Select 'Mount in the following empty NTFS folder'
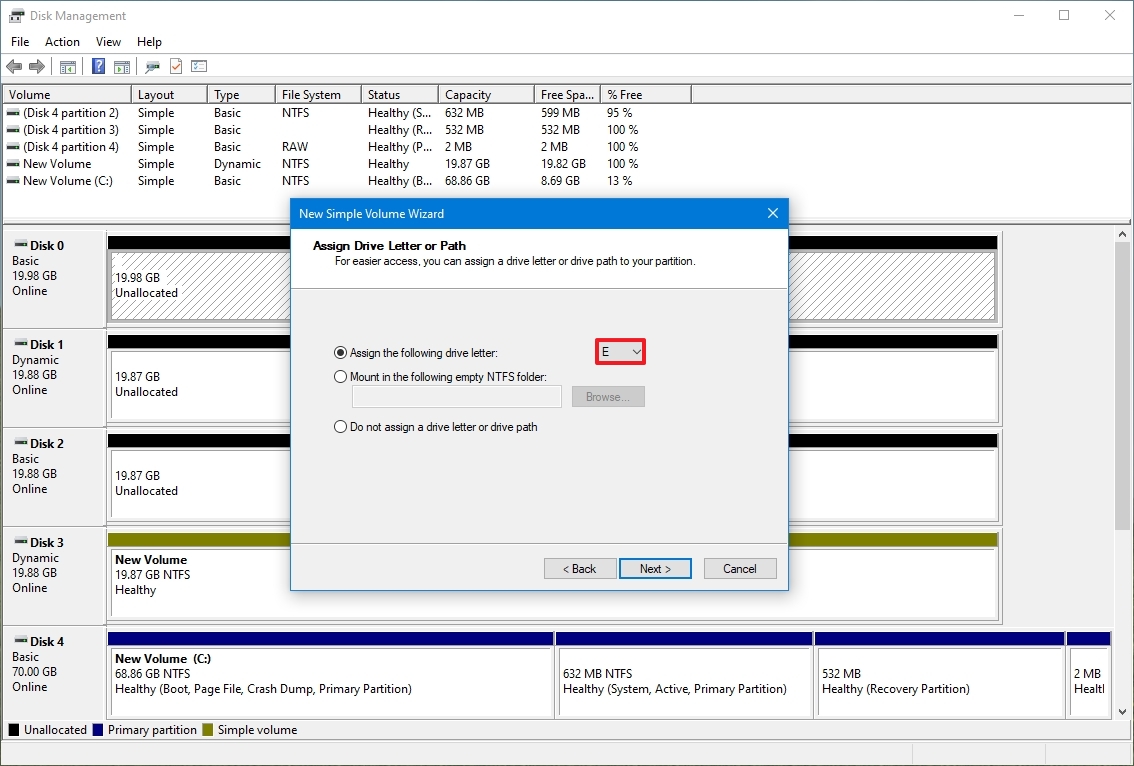This screenshot has width=1134, height=766. pyautogui.click(x=340, y=376)
